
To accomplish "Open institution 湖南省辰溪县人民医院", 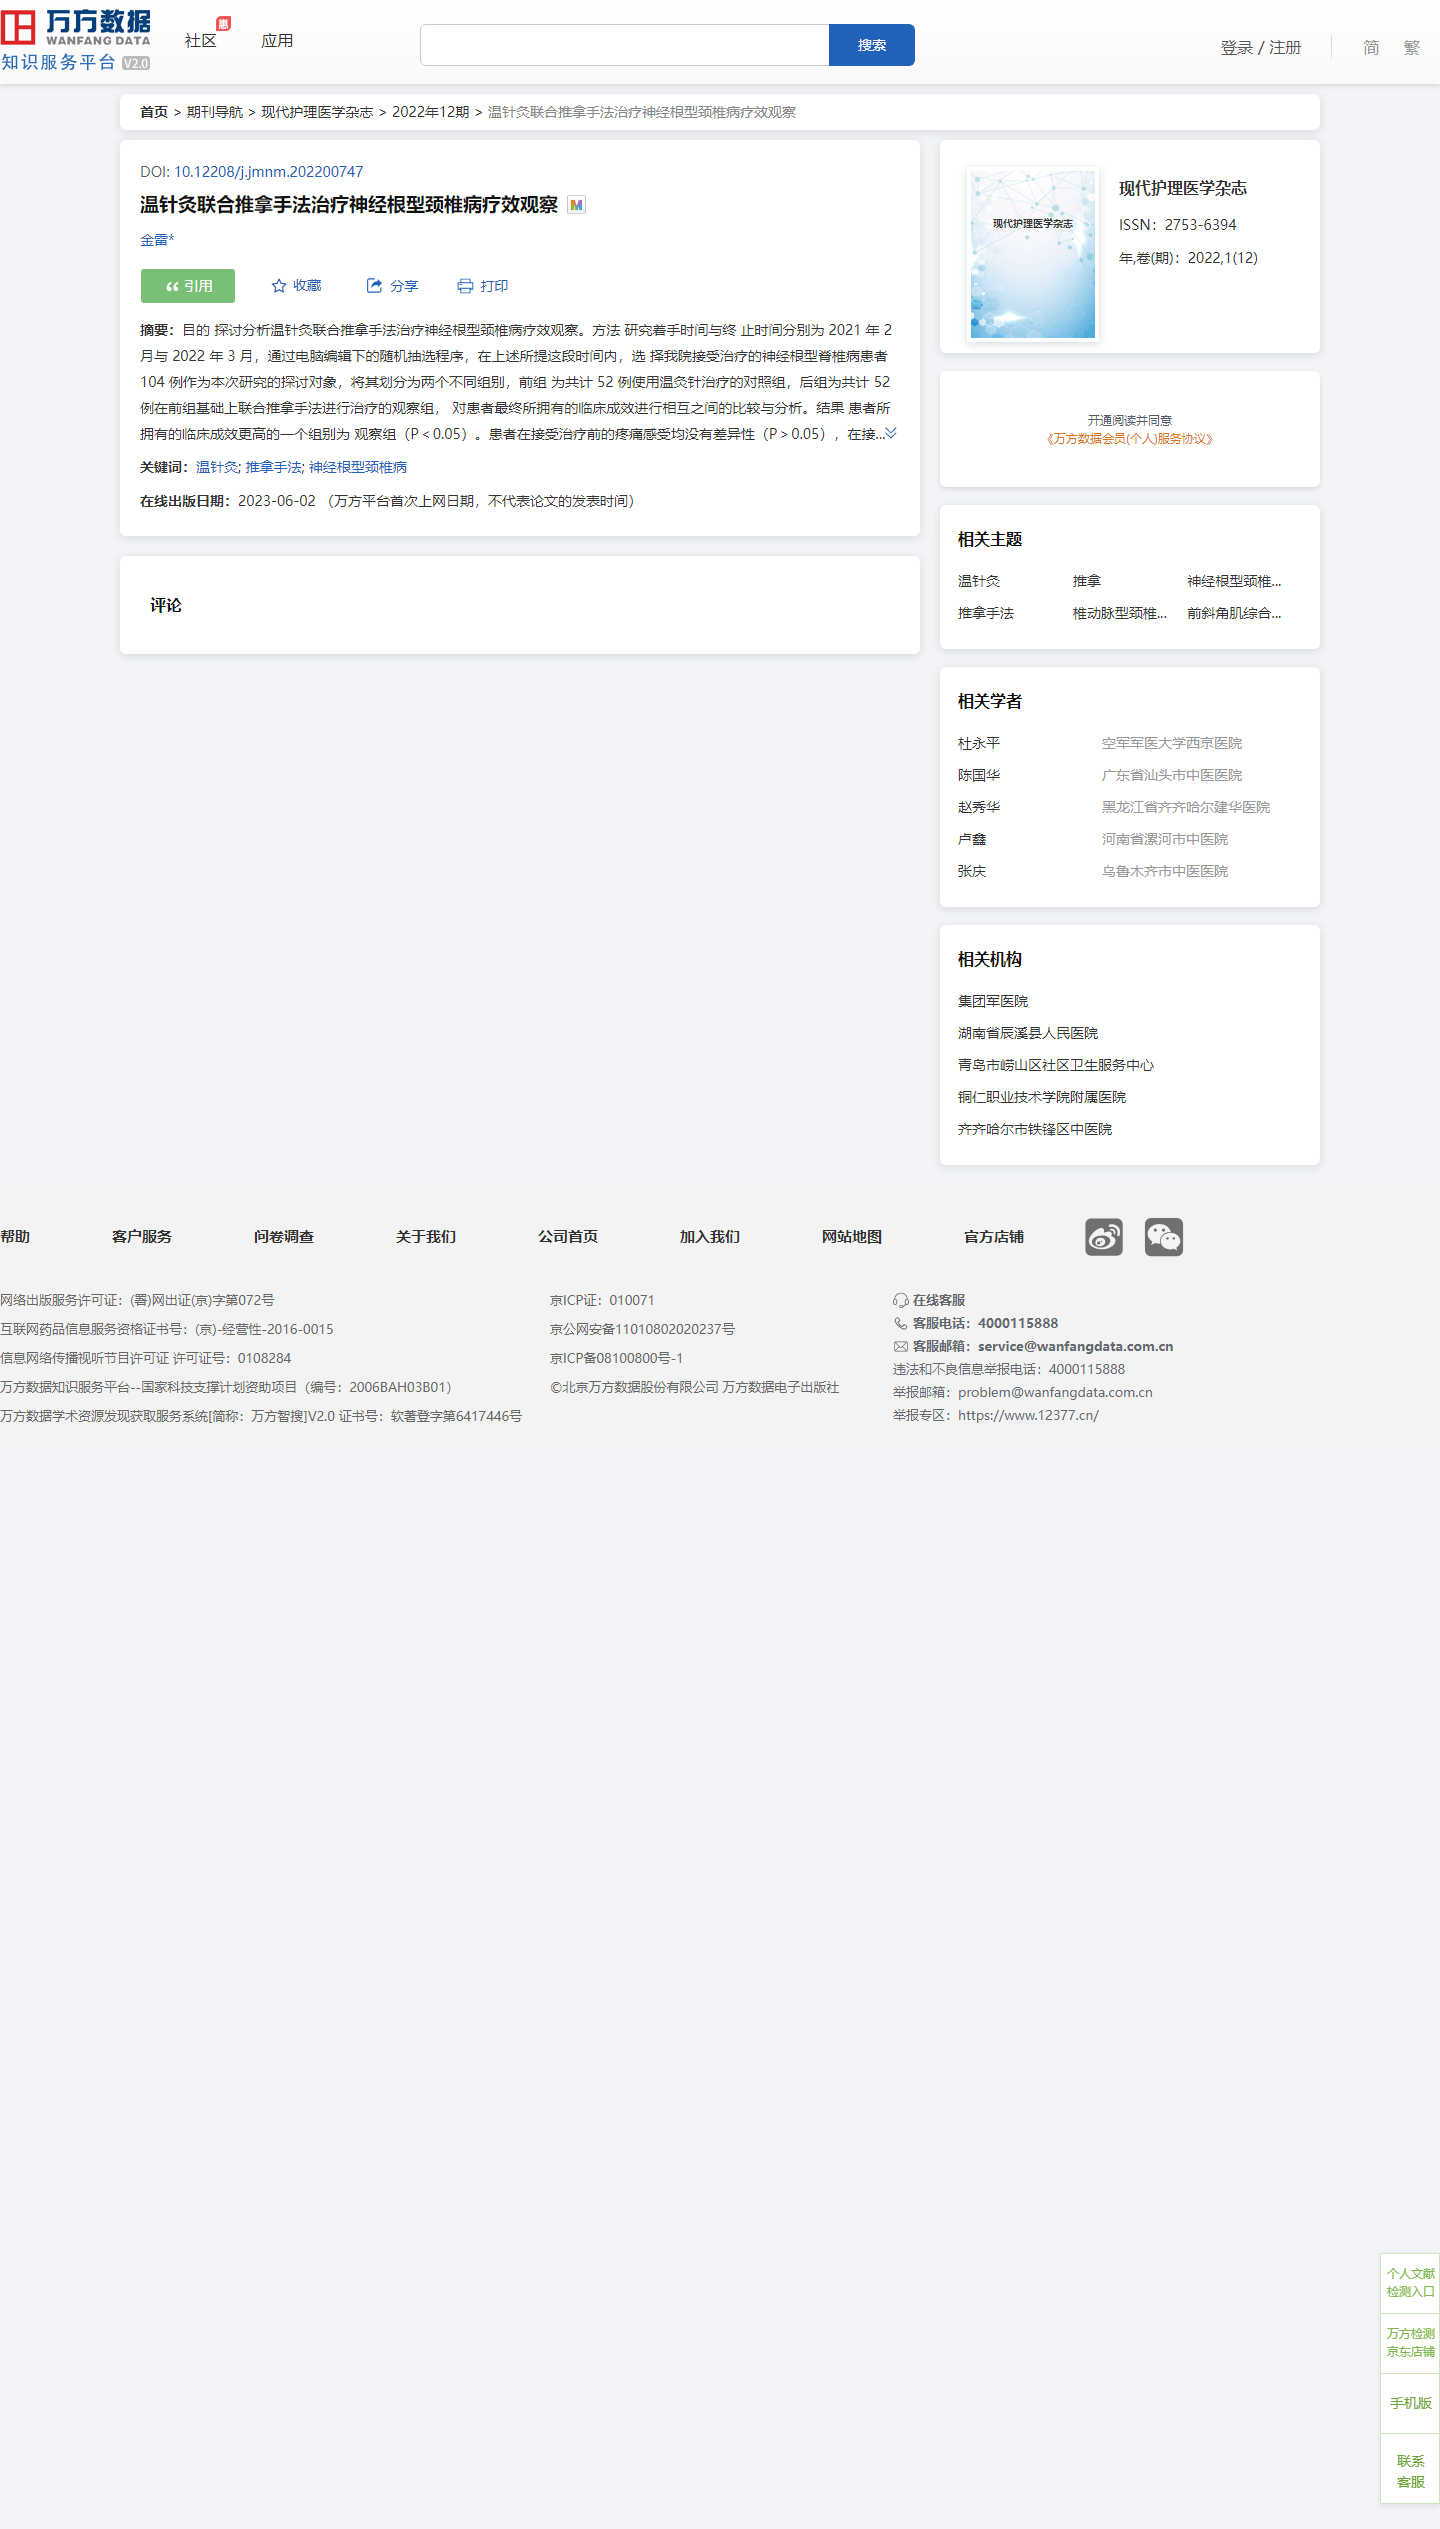I will (1028, 1033).
